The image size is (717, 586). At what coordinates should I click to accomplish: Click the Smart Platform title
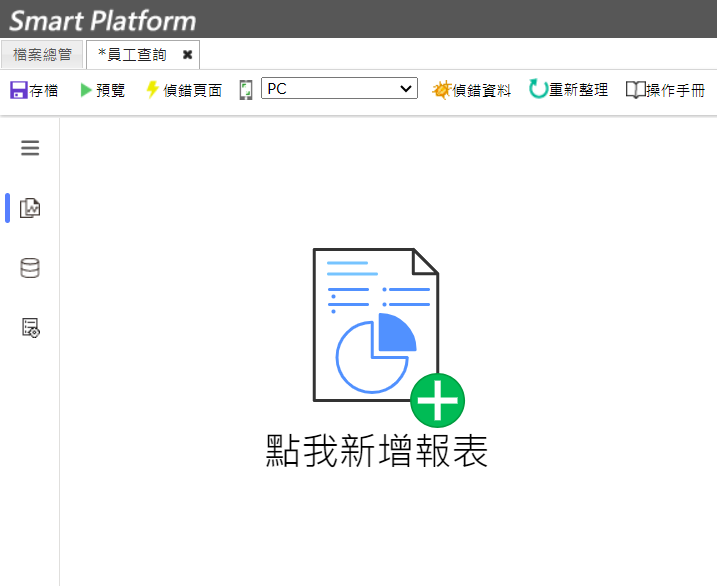(102, 21)
